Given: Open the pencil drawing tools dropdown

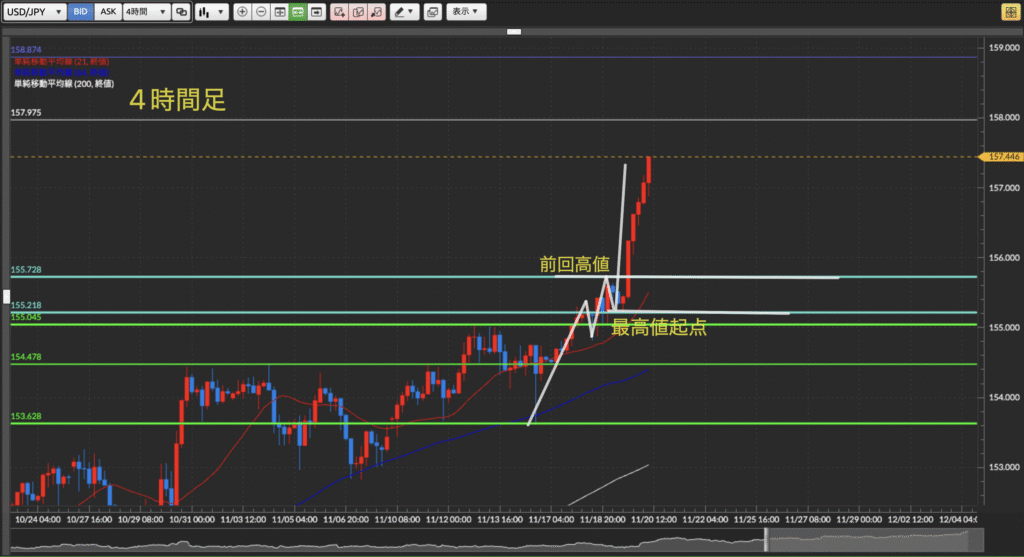Looking at the screenshot, I should [404, 12].
